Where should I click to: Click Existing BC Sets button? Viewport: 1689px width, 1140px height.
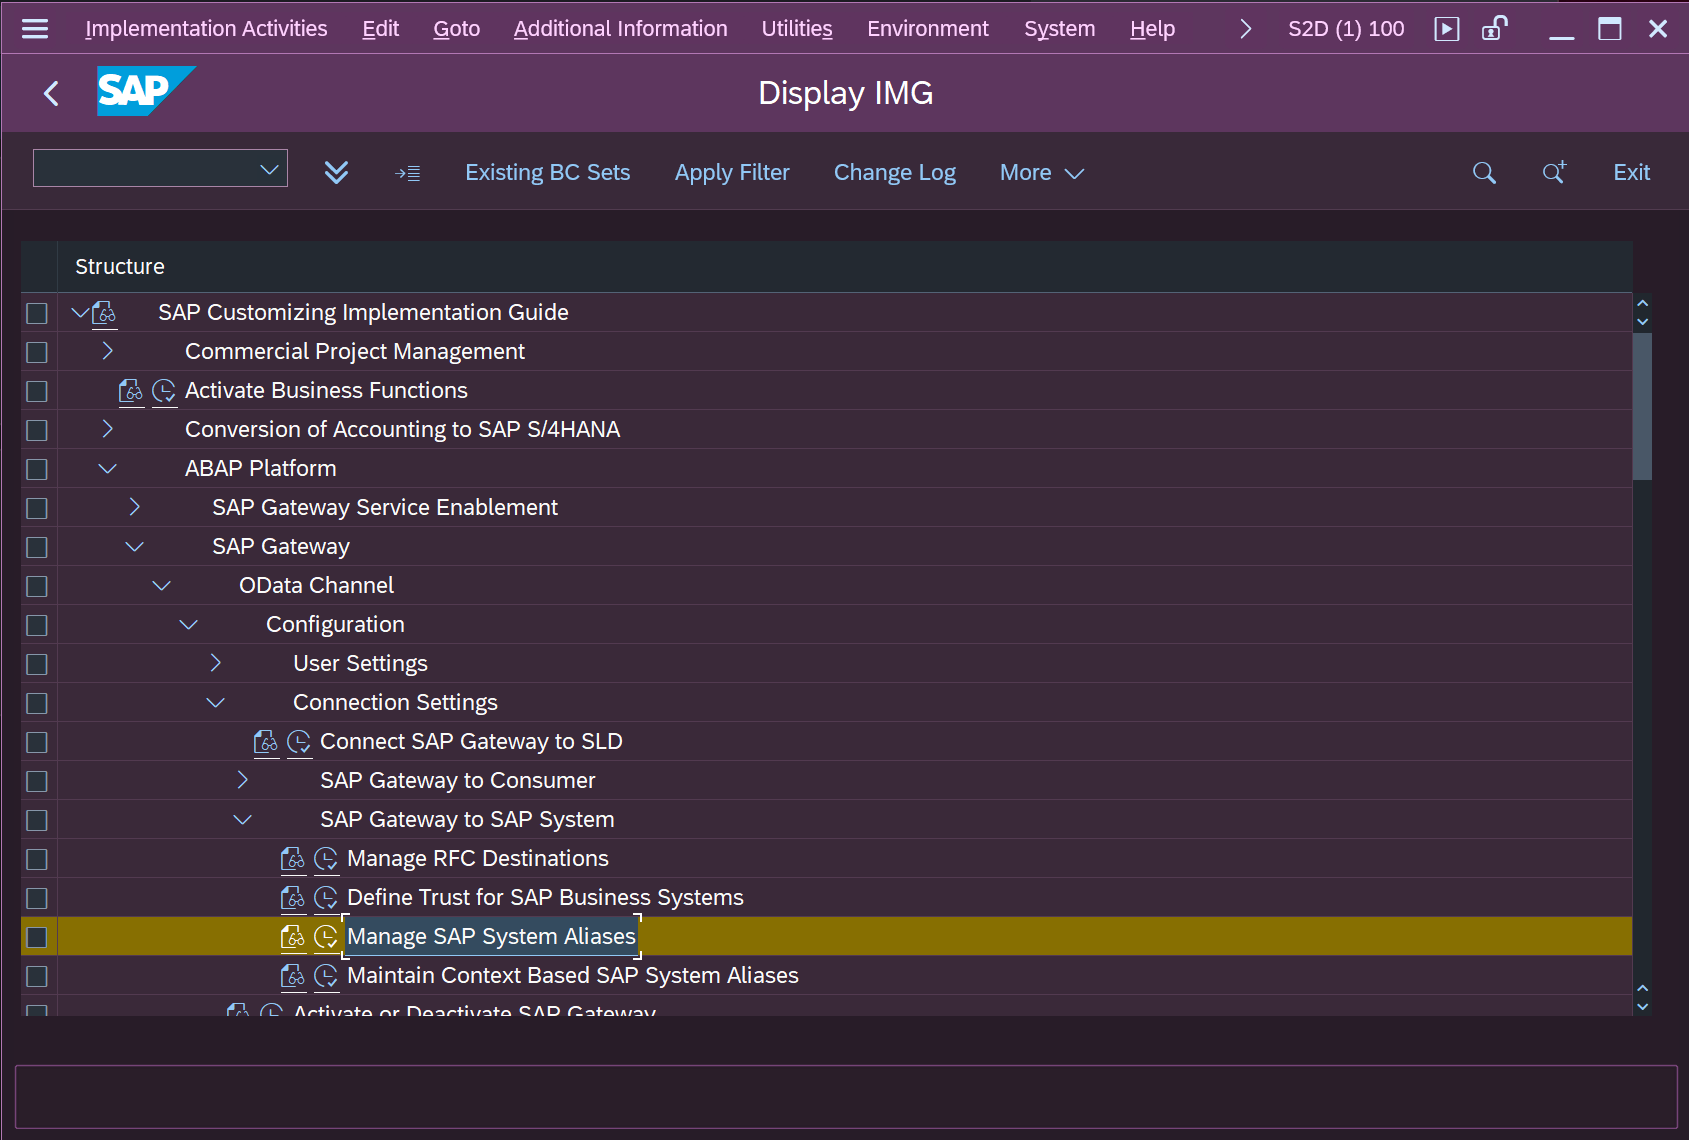pos(547,173)
